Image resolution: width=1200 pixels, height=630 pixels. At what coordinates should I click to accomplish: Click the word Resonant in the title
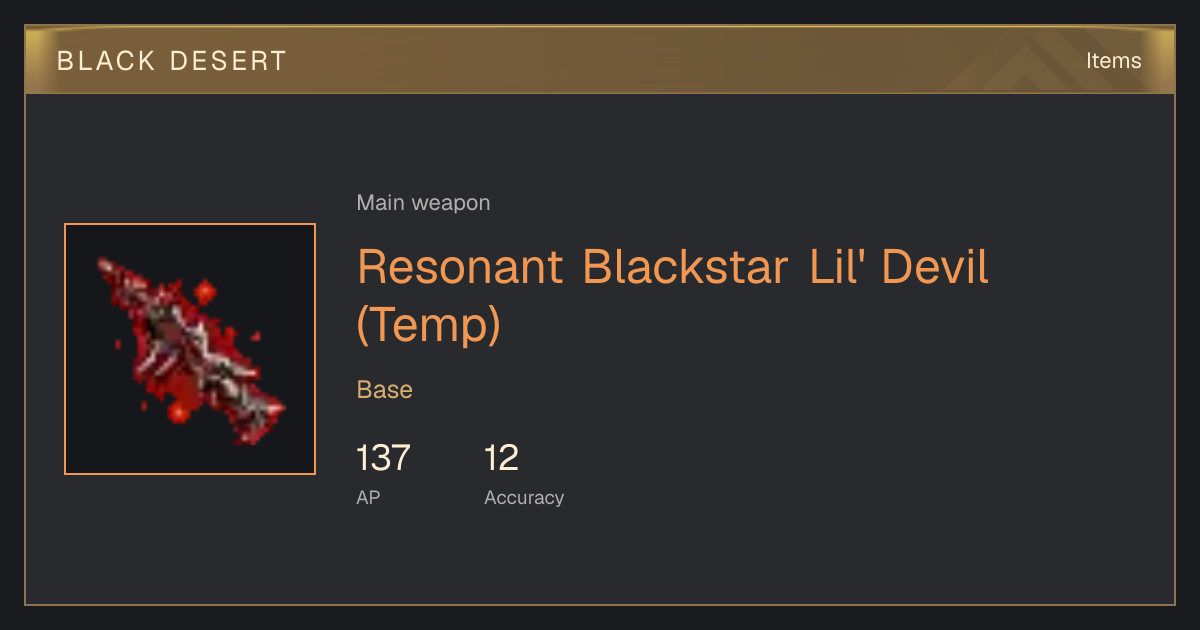(x=459, y=267)
